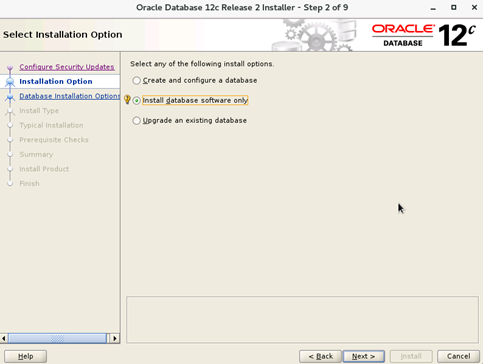Click the message area text box

coord(302,320)
